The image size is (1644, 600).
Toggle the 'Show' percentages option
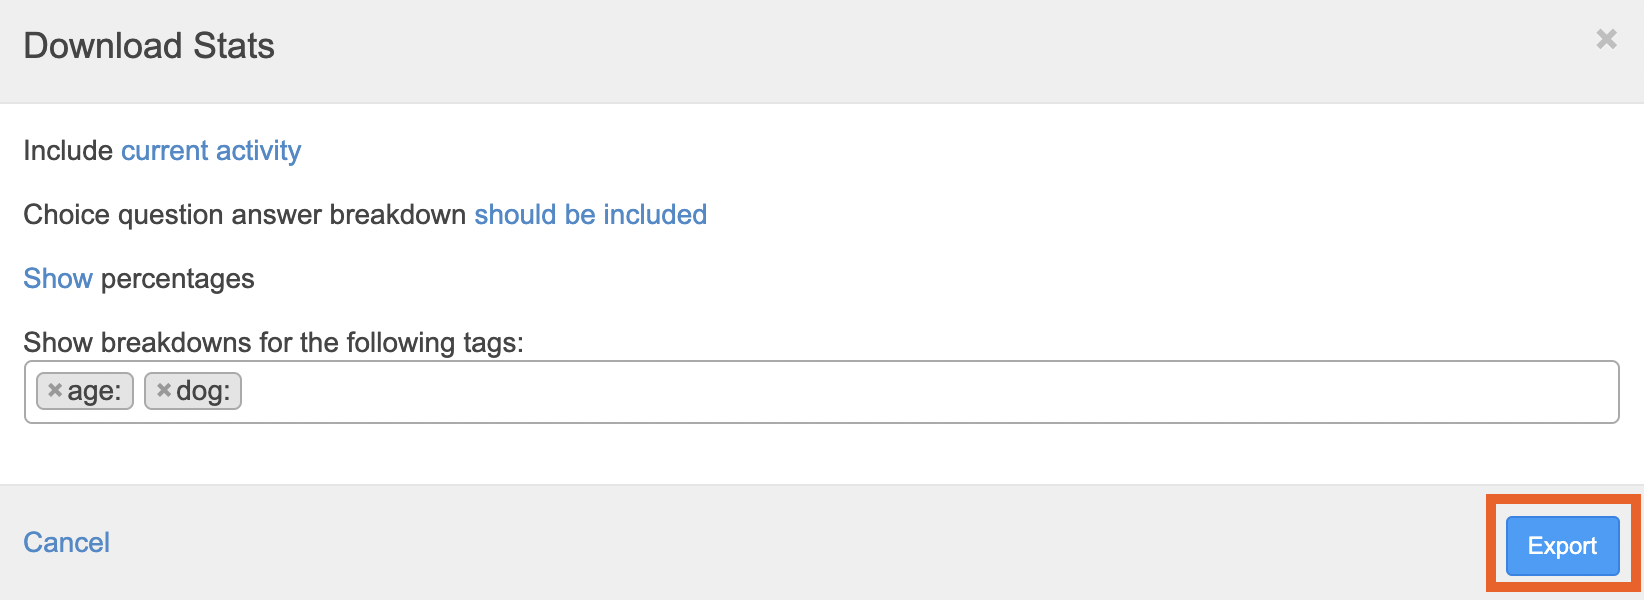point(58,279)
